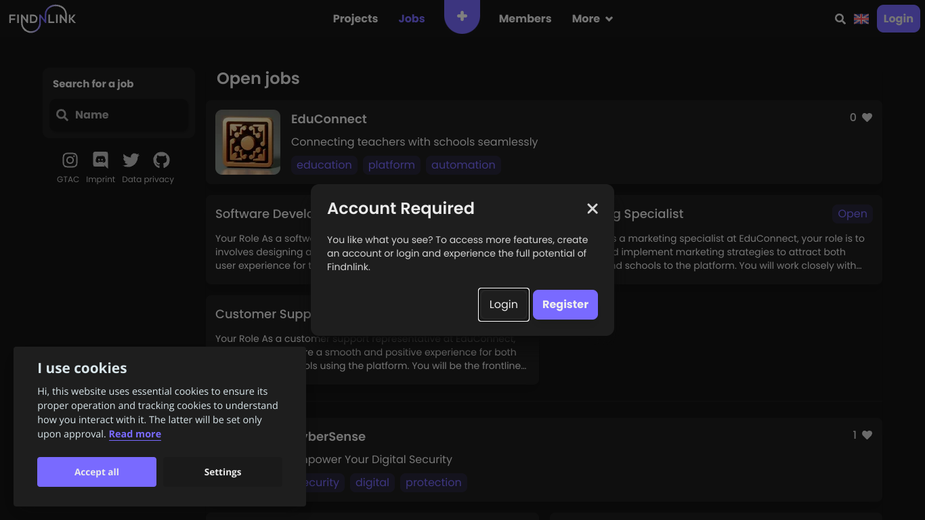This screenshot has height=520, width=925.
Task: Follow the Read more cookie link
Action: 135,434
